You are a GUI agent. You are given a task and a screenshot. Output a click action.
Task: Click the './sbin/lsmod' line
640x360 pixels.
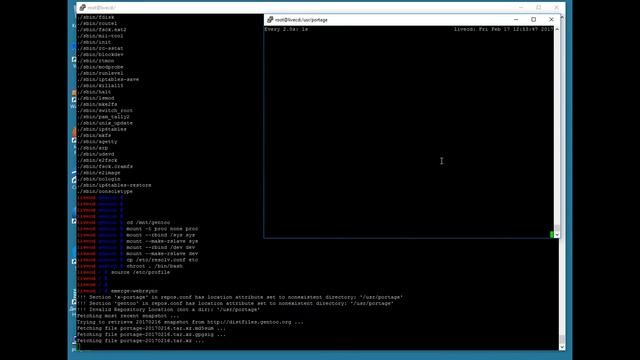(x=96, y=98)
